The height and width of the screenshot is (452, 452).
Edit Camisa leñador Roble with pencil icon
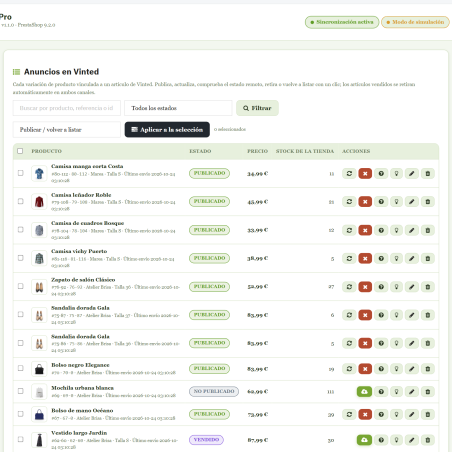pyautogui.click(x=412, y=202)
